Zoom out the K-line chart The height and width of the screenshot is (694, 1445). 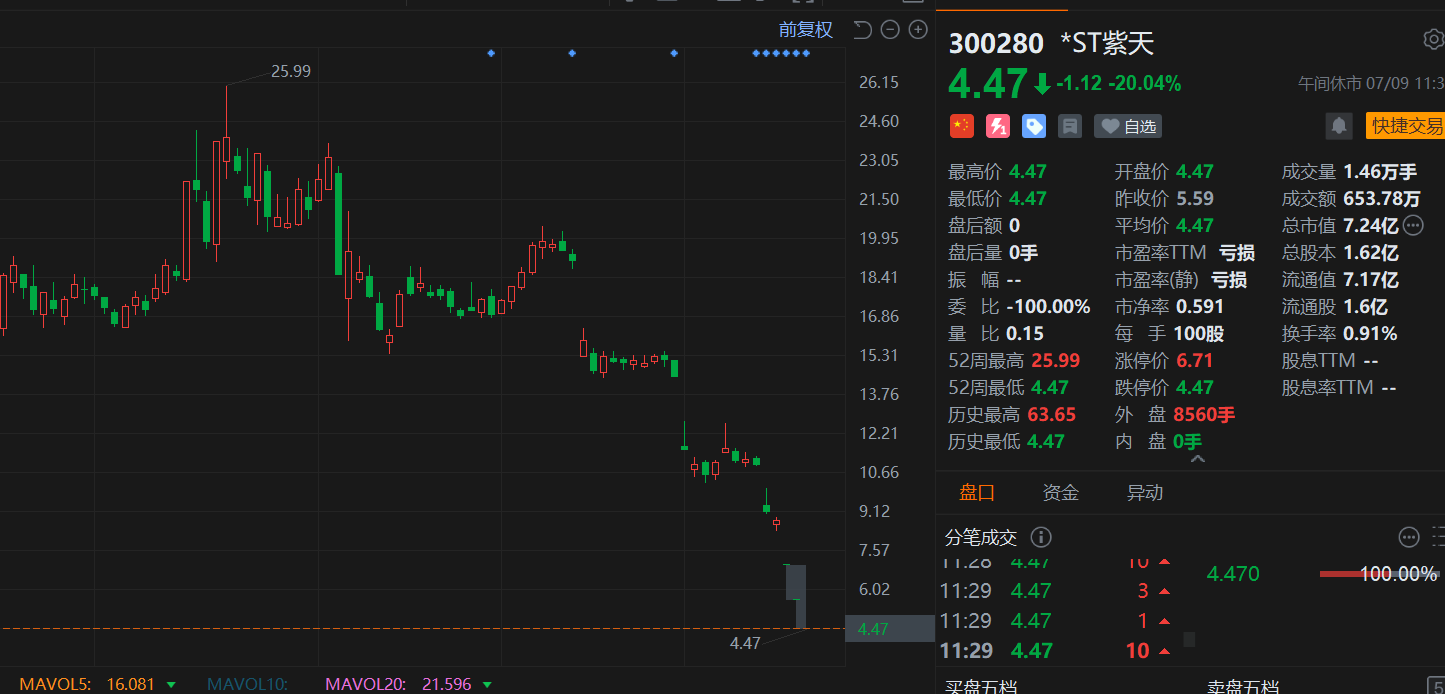pyautogui.click(x=890, y=30)
